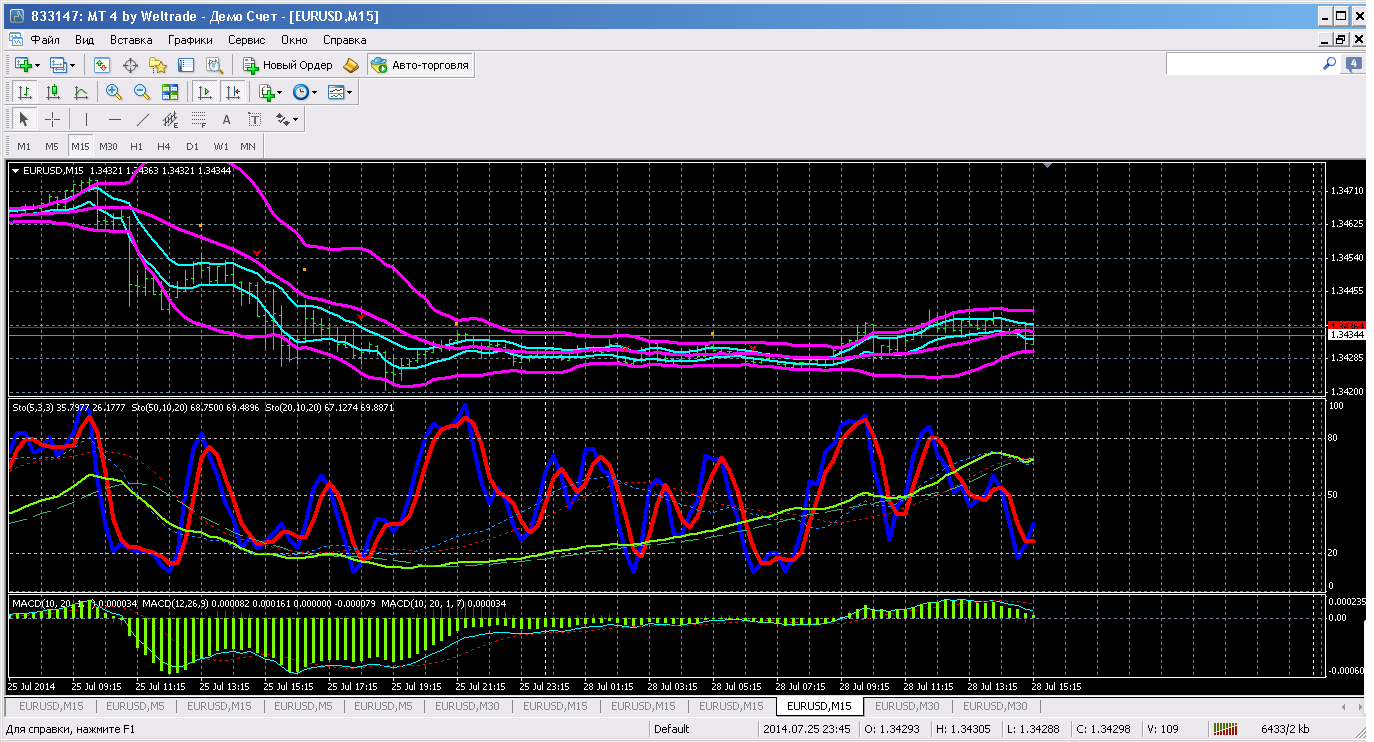The height and width of the screenshot is (742, 1374).
Task: Toggle the Авто-торговля auto-trading button
Action: coord(420,65)
